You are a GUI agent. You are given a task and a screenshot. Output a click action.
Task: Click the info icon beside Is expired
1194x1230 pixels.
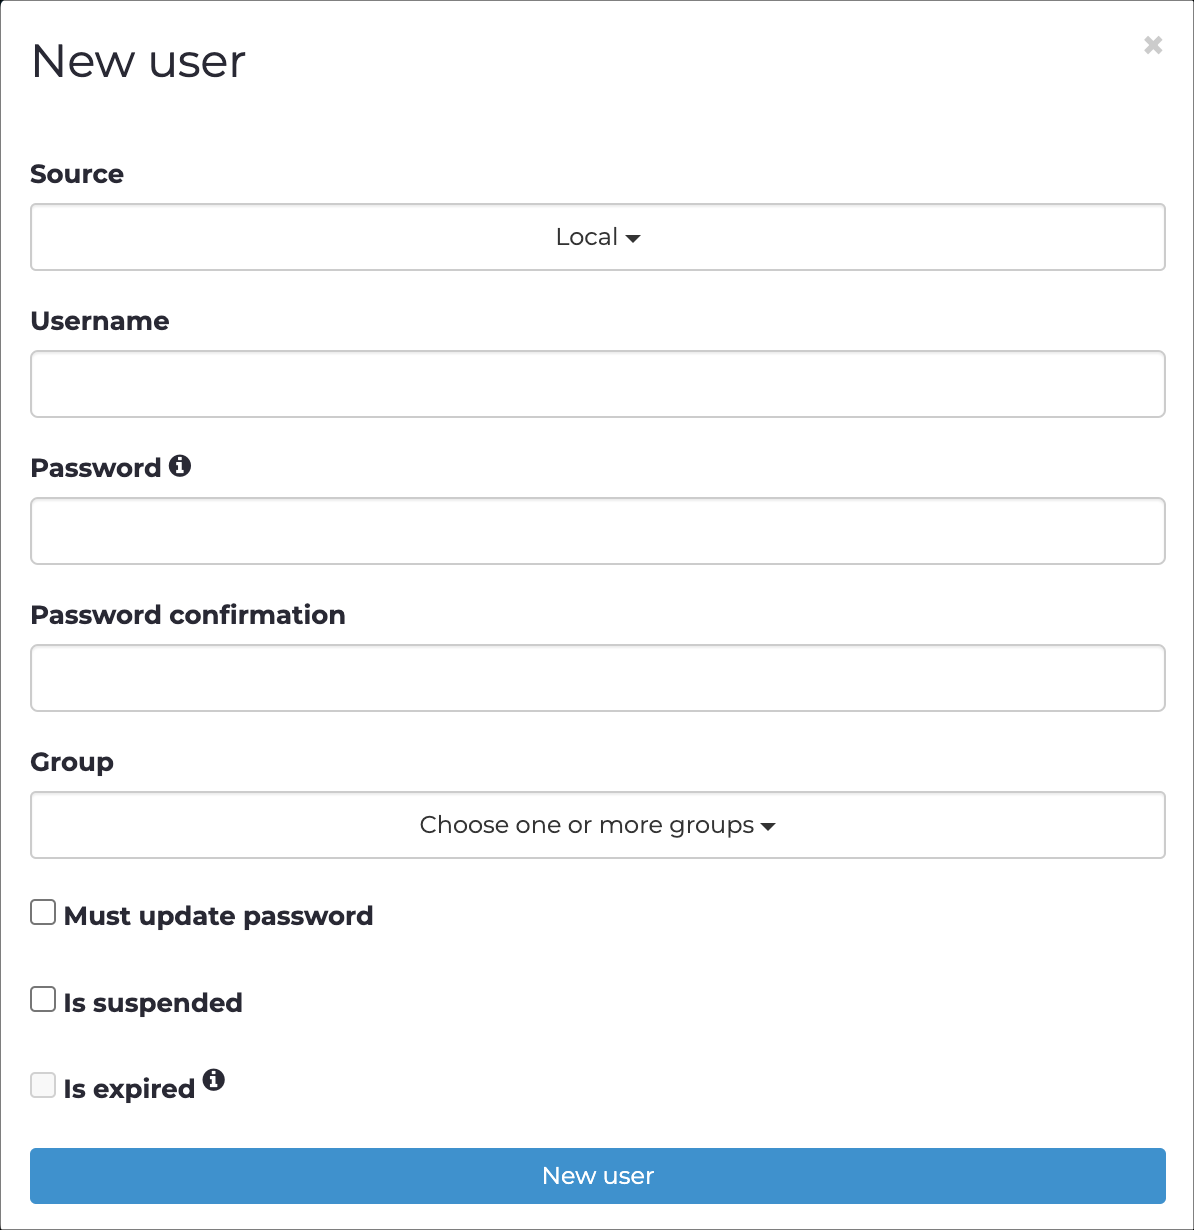point(214,1080)
